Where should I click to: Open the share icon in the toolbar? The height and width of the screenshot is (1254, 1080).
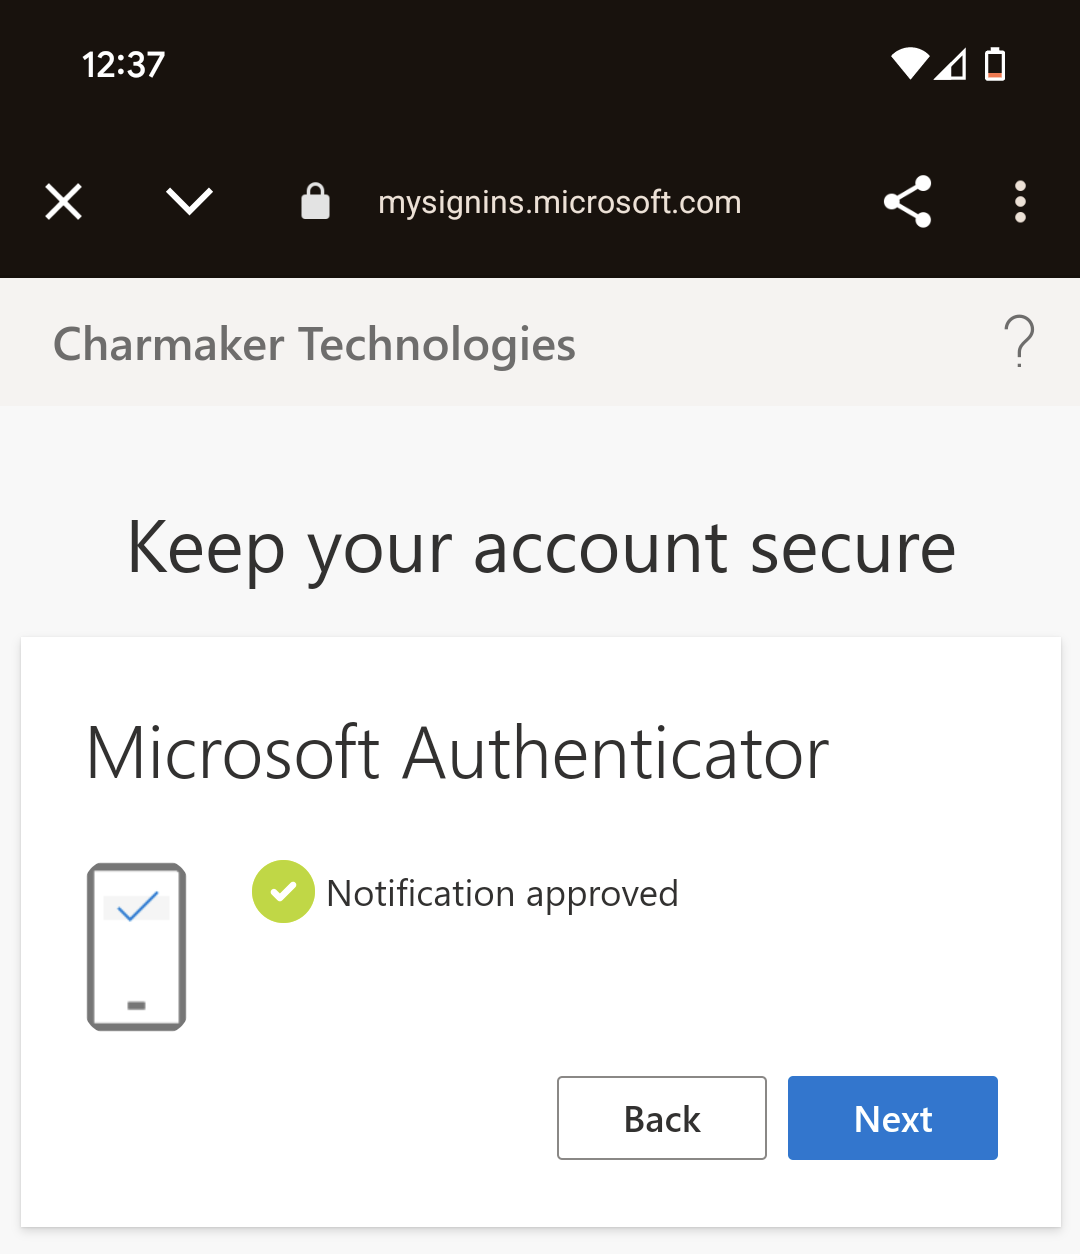908,202
